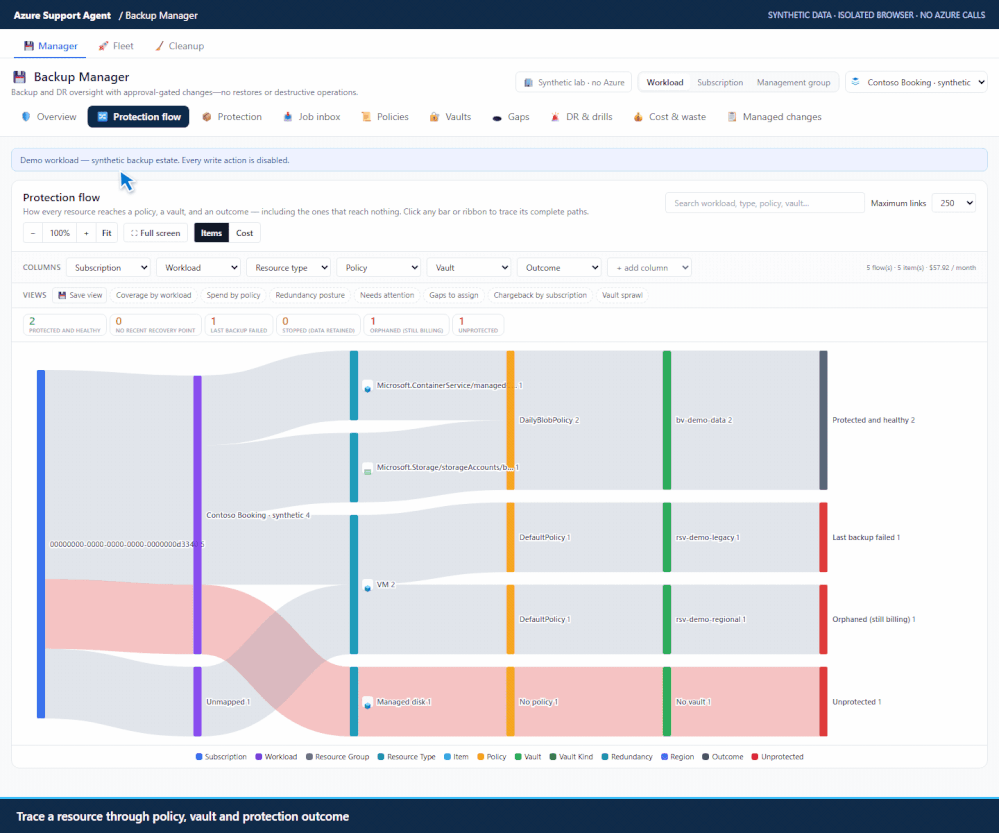The height and width of the screenshot is (833, 999).
Task: Switch flow sizing to Cost
Action: click(245, 233)
